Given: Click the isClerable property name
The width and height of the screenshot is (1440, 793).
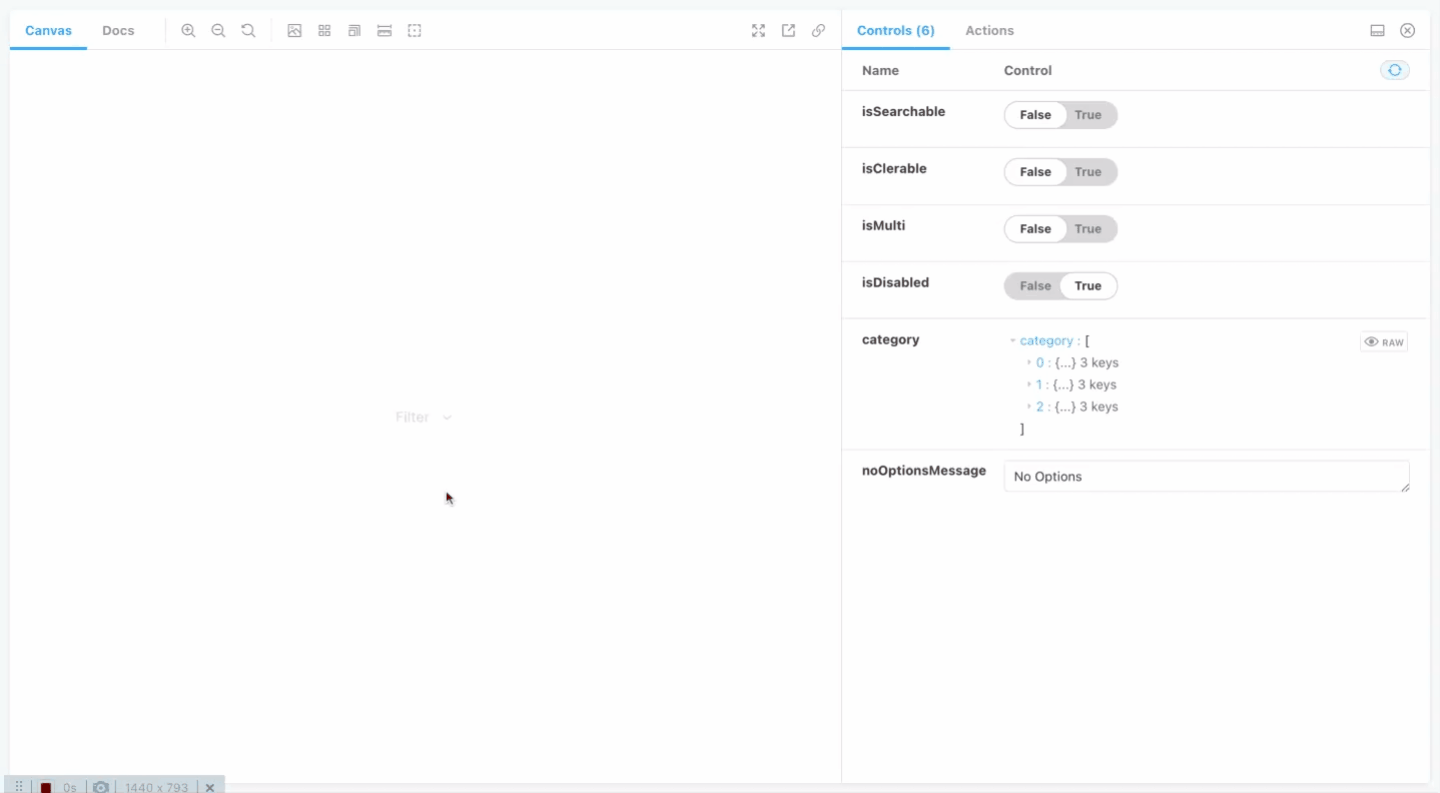Looking at the screenshot, I should coord(894,169).
